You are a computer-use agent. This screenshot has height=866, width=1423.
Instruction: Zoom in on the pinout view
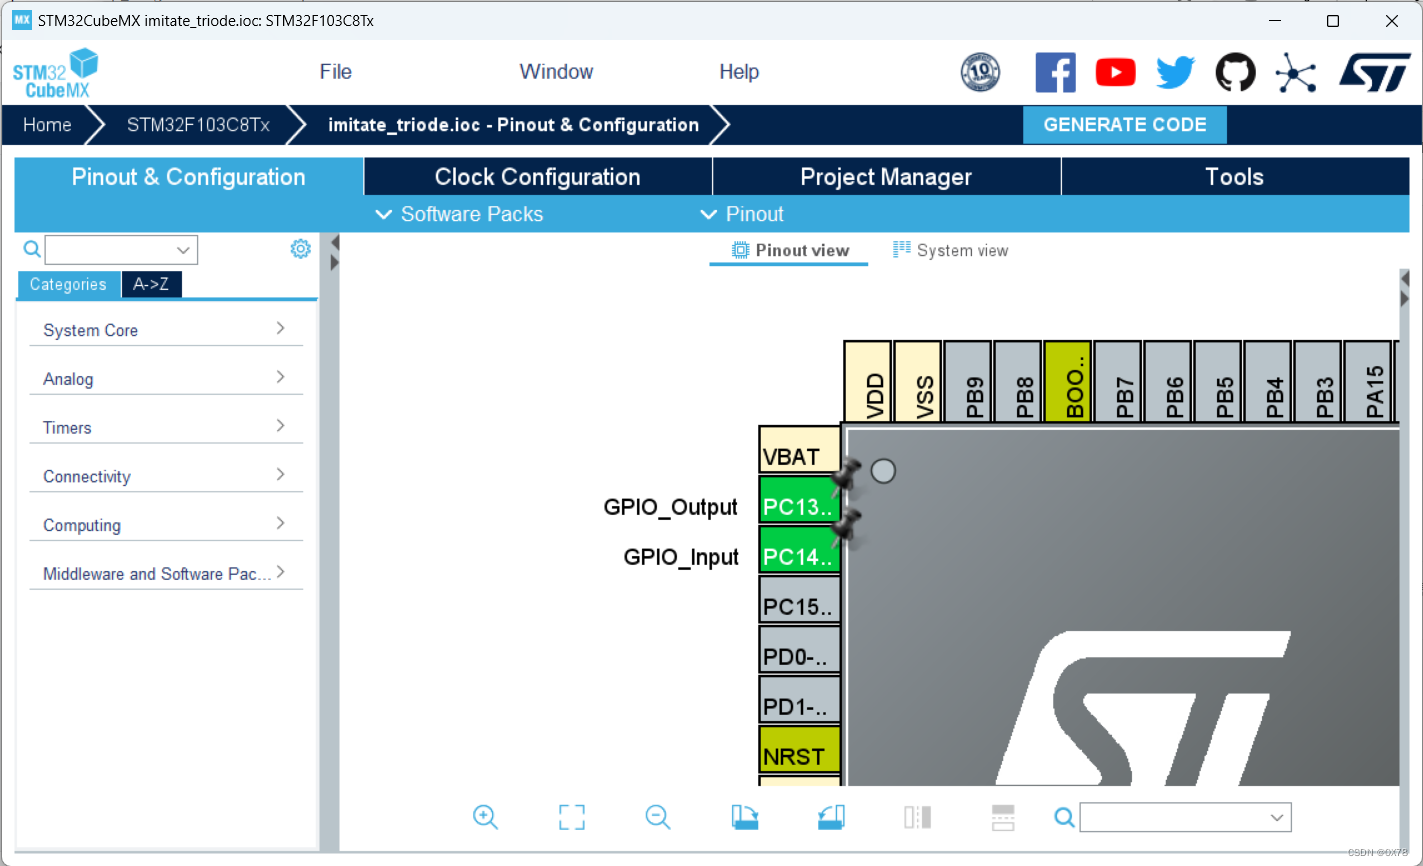click(485, 817)
